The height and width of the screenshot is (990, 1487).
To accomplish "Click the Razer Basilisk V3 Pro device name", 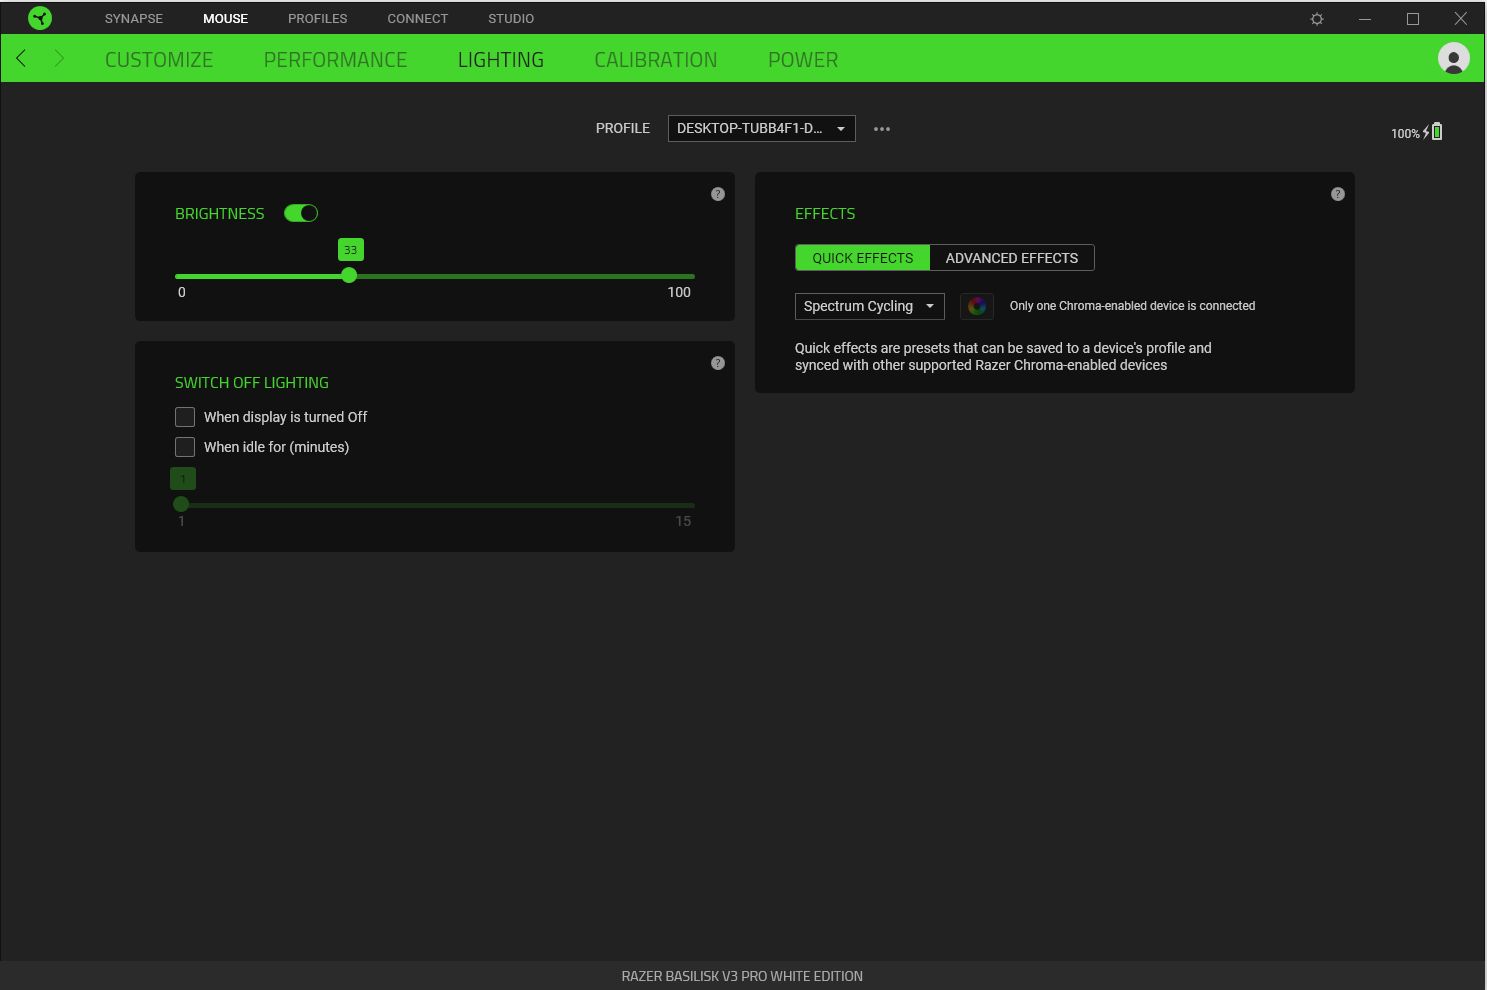I will point(742,976).
